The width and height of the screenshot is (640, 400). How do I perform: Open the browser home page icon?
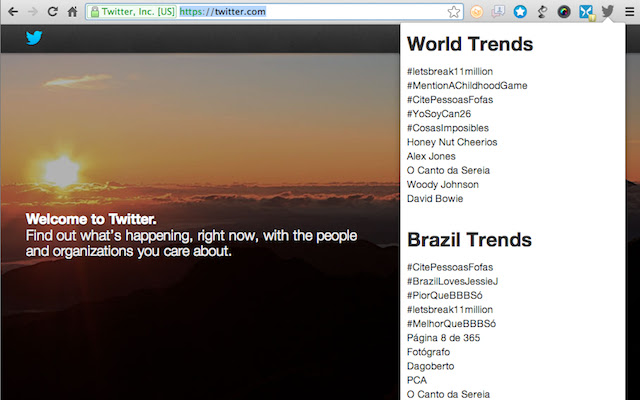tap(72, 11)
